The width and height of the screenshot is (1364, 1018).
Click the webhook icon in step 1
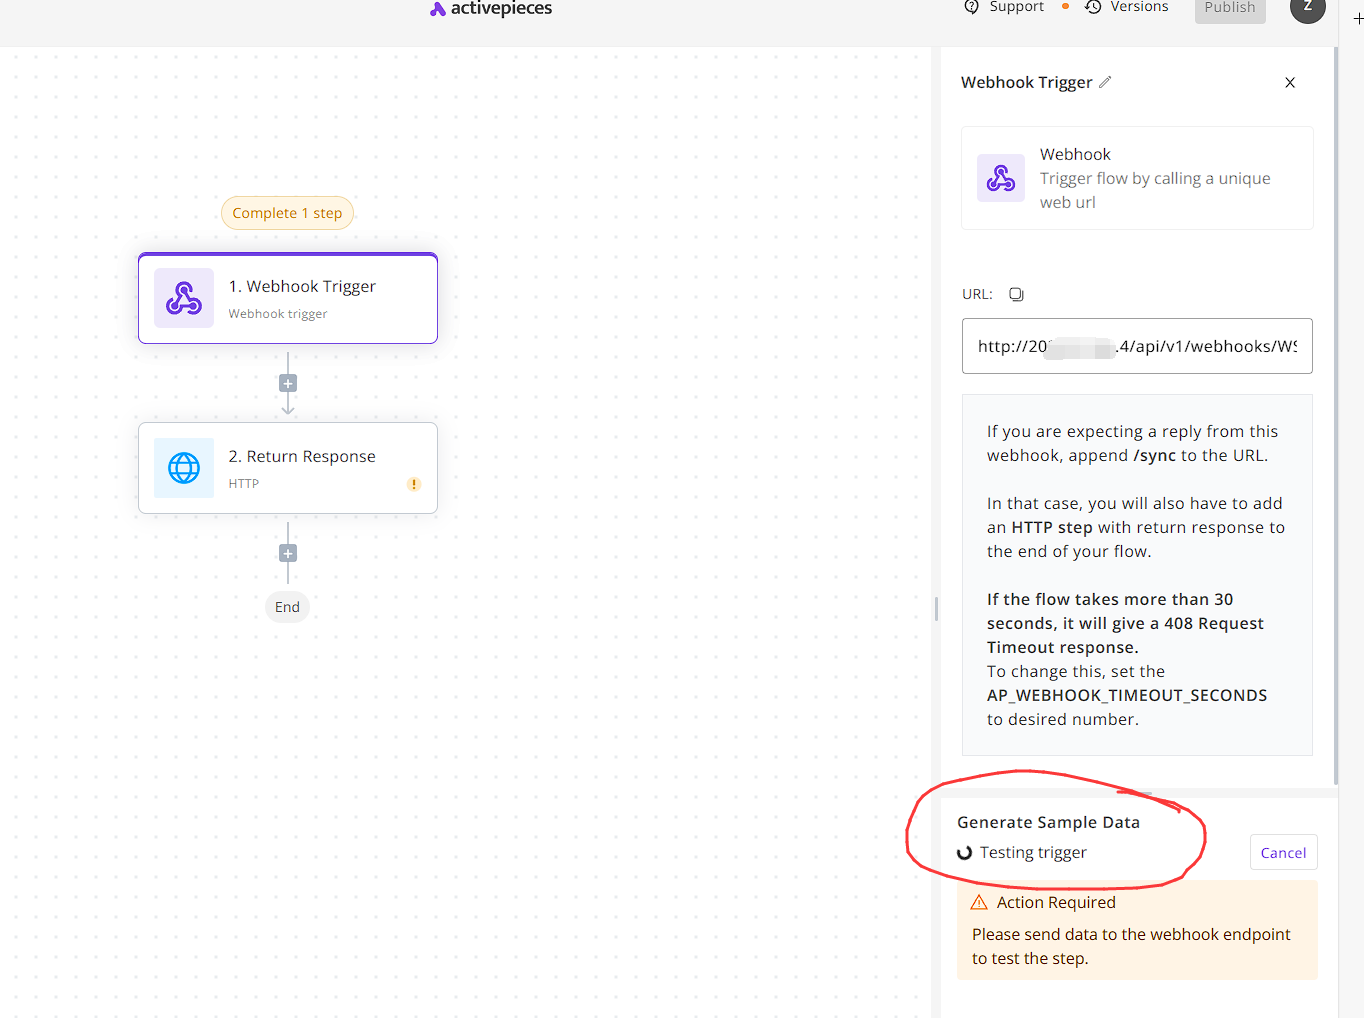[184, 298]
